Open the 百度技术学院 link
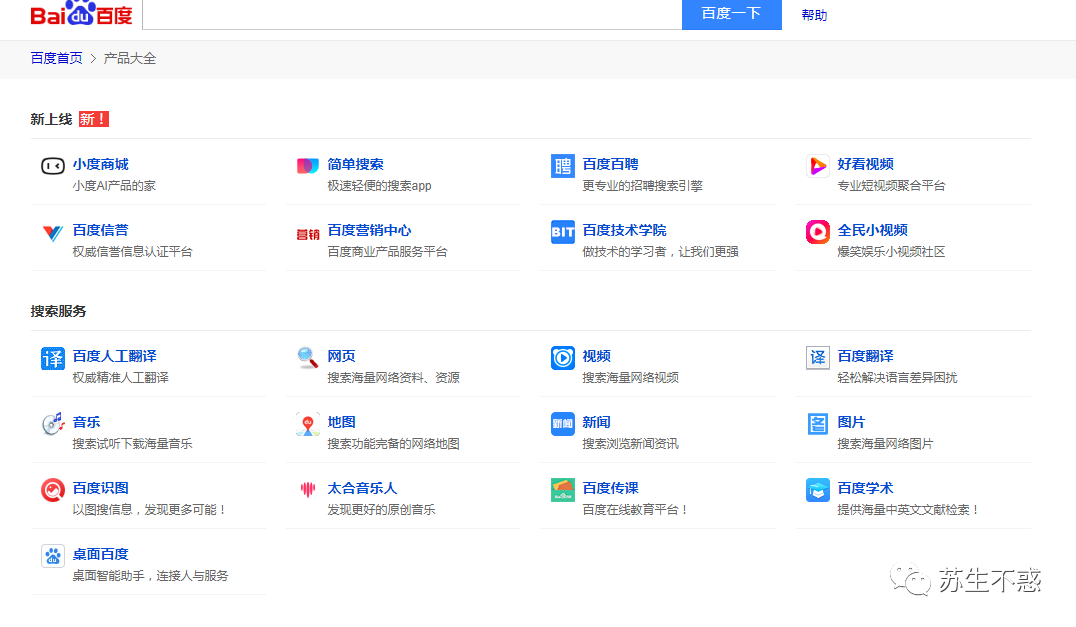1076x627 pixels. pyautogui.click(x=624, y=230)
